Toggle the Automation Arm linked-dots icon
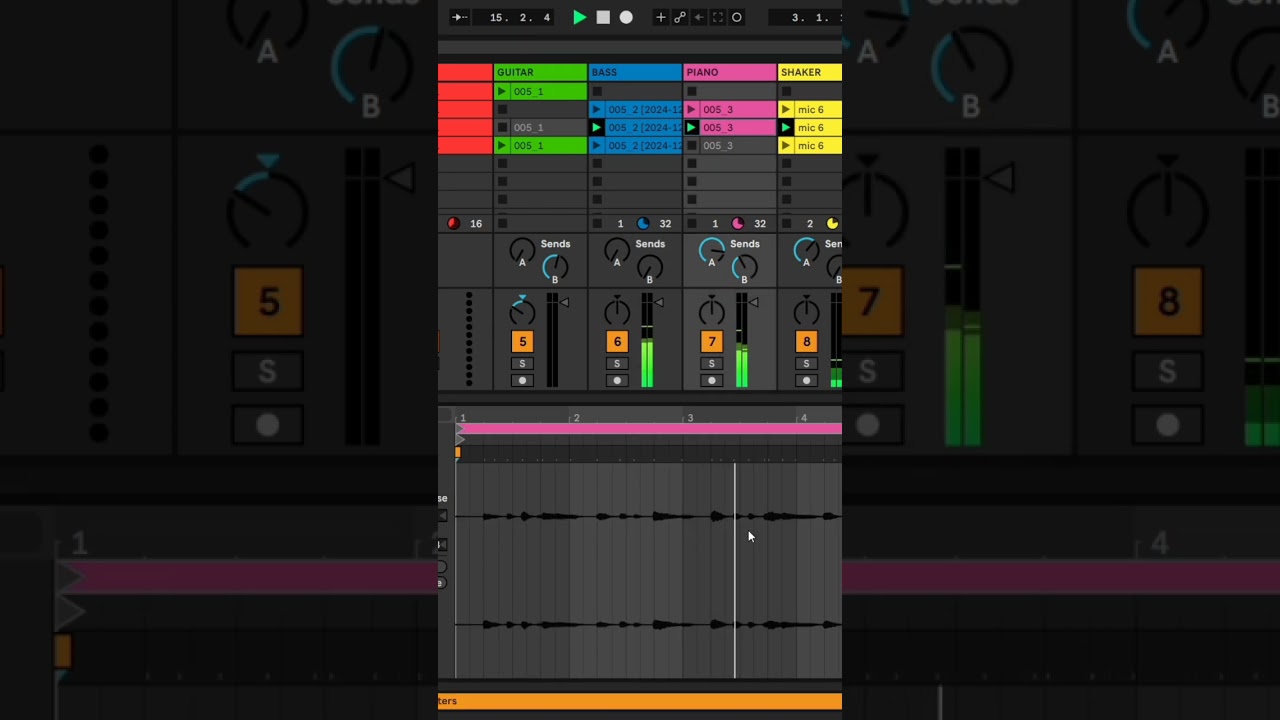The width and height of the screenshot is (1280, 720). point(680,17)
